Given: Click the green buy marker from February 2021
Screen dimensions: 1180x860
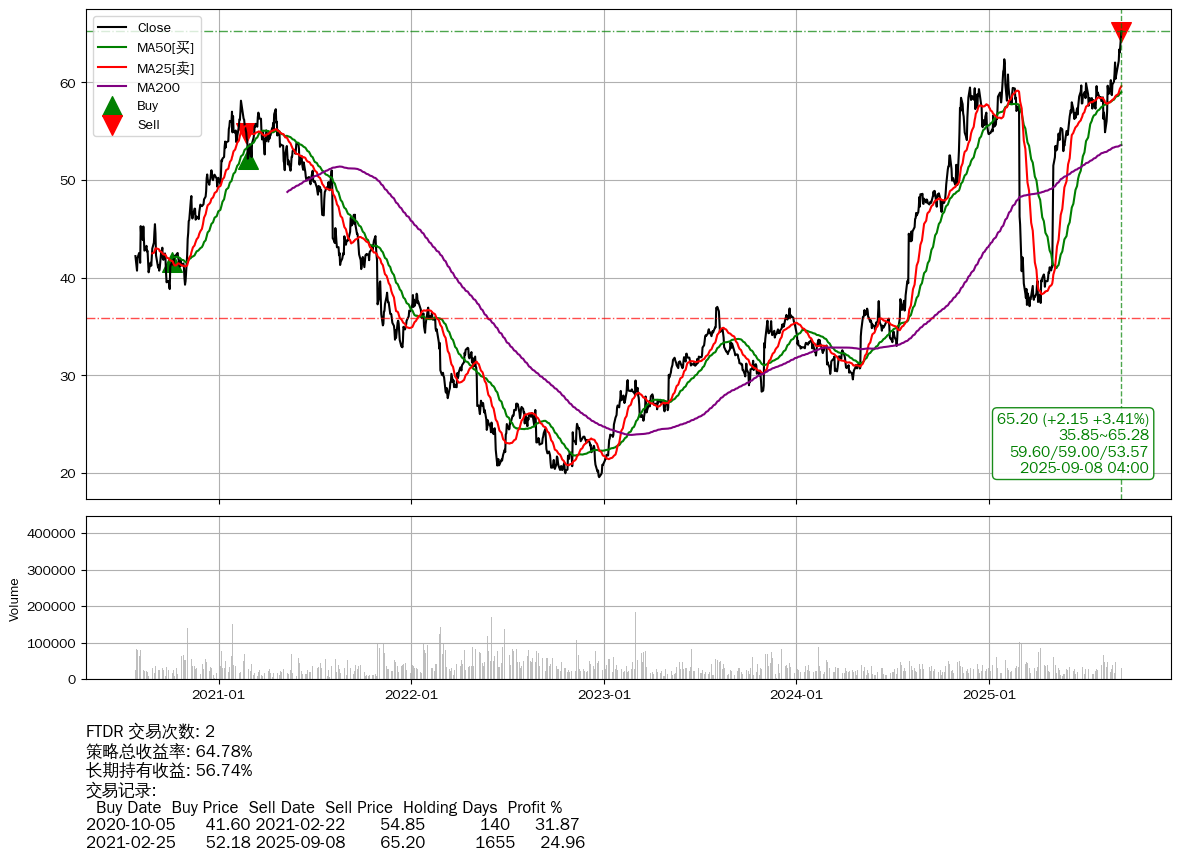Looking at the screenshot, I should (x=248, y=158).
